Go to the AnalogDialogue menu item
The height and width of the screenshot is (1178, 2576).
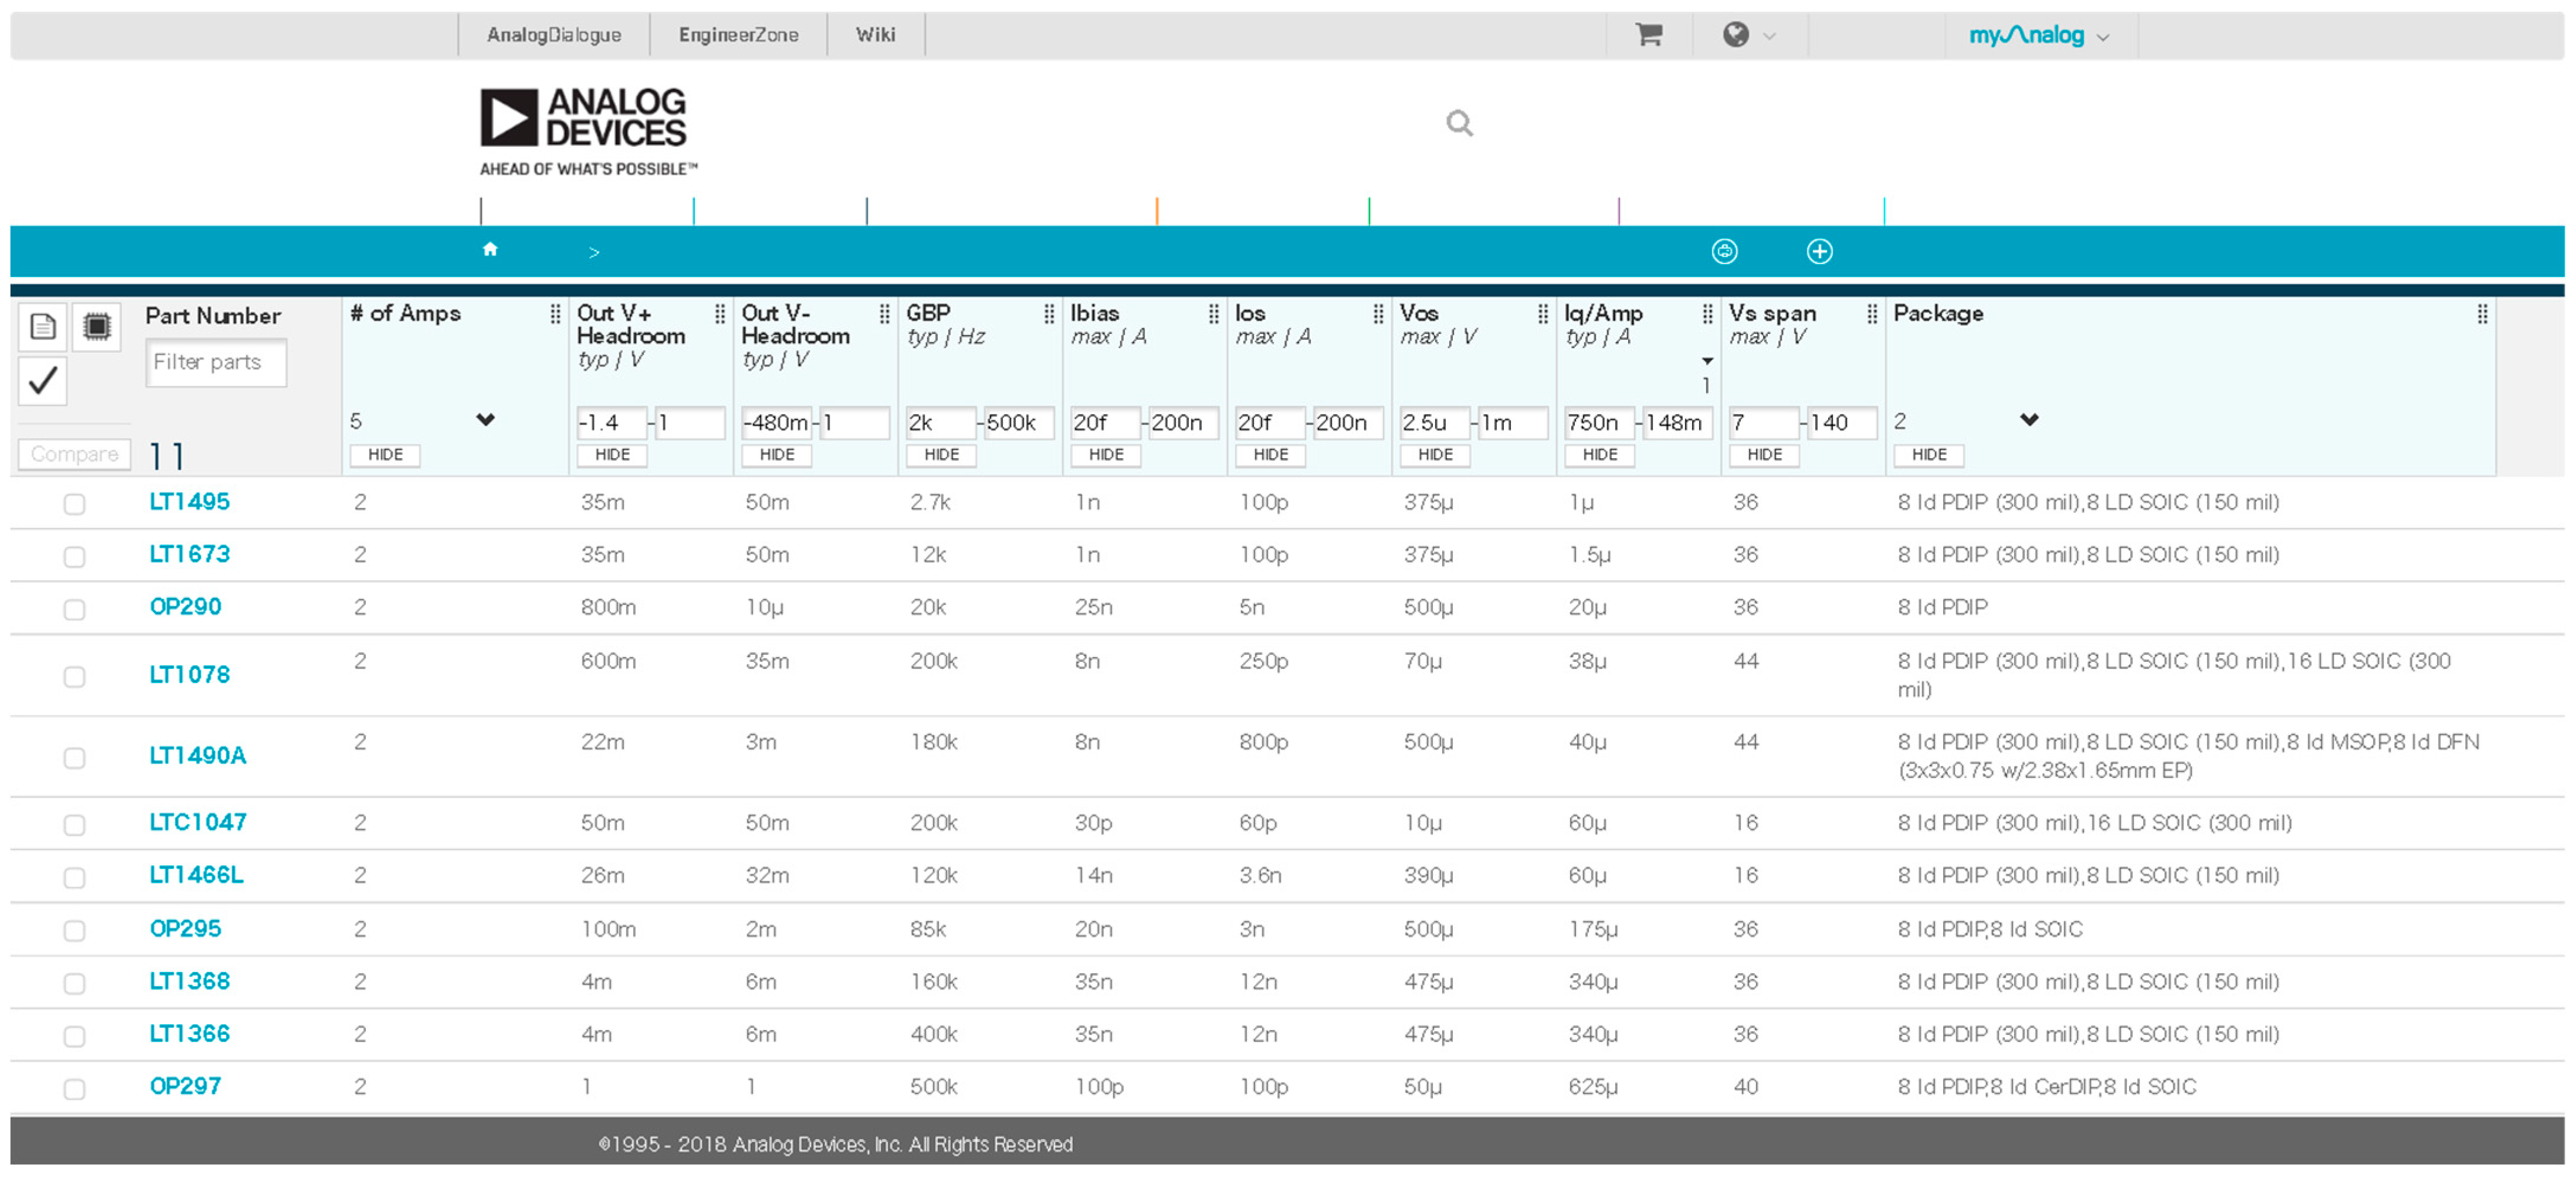point(554,35)
